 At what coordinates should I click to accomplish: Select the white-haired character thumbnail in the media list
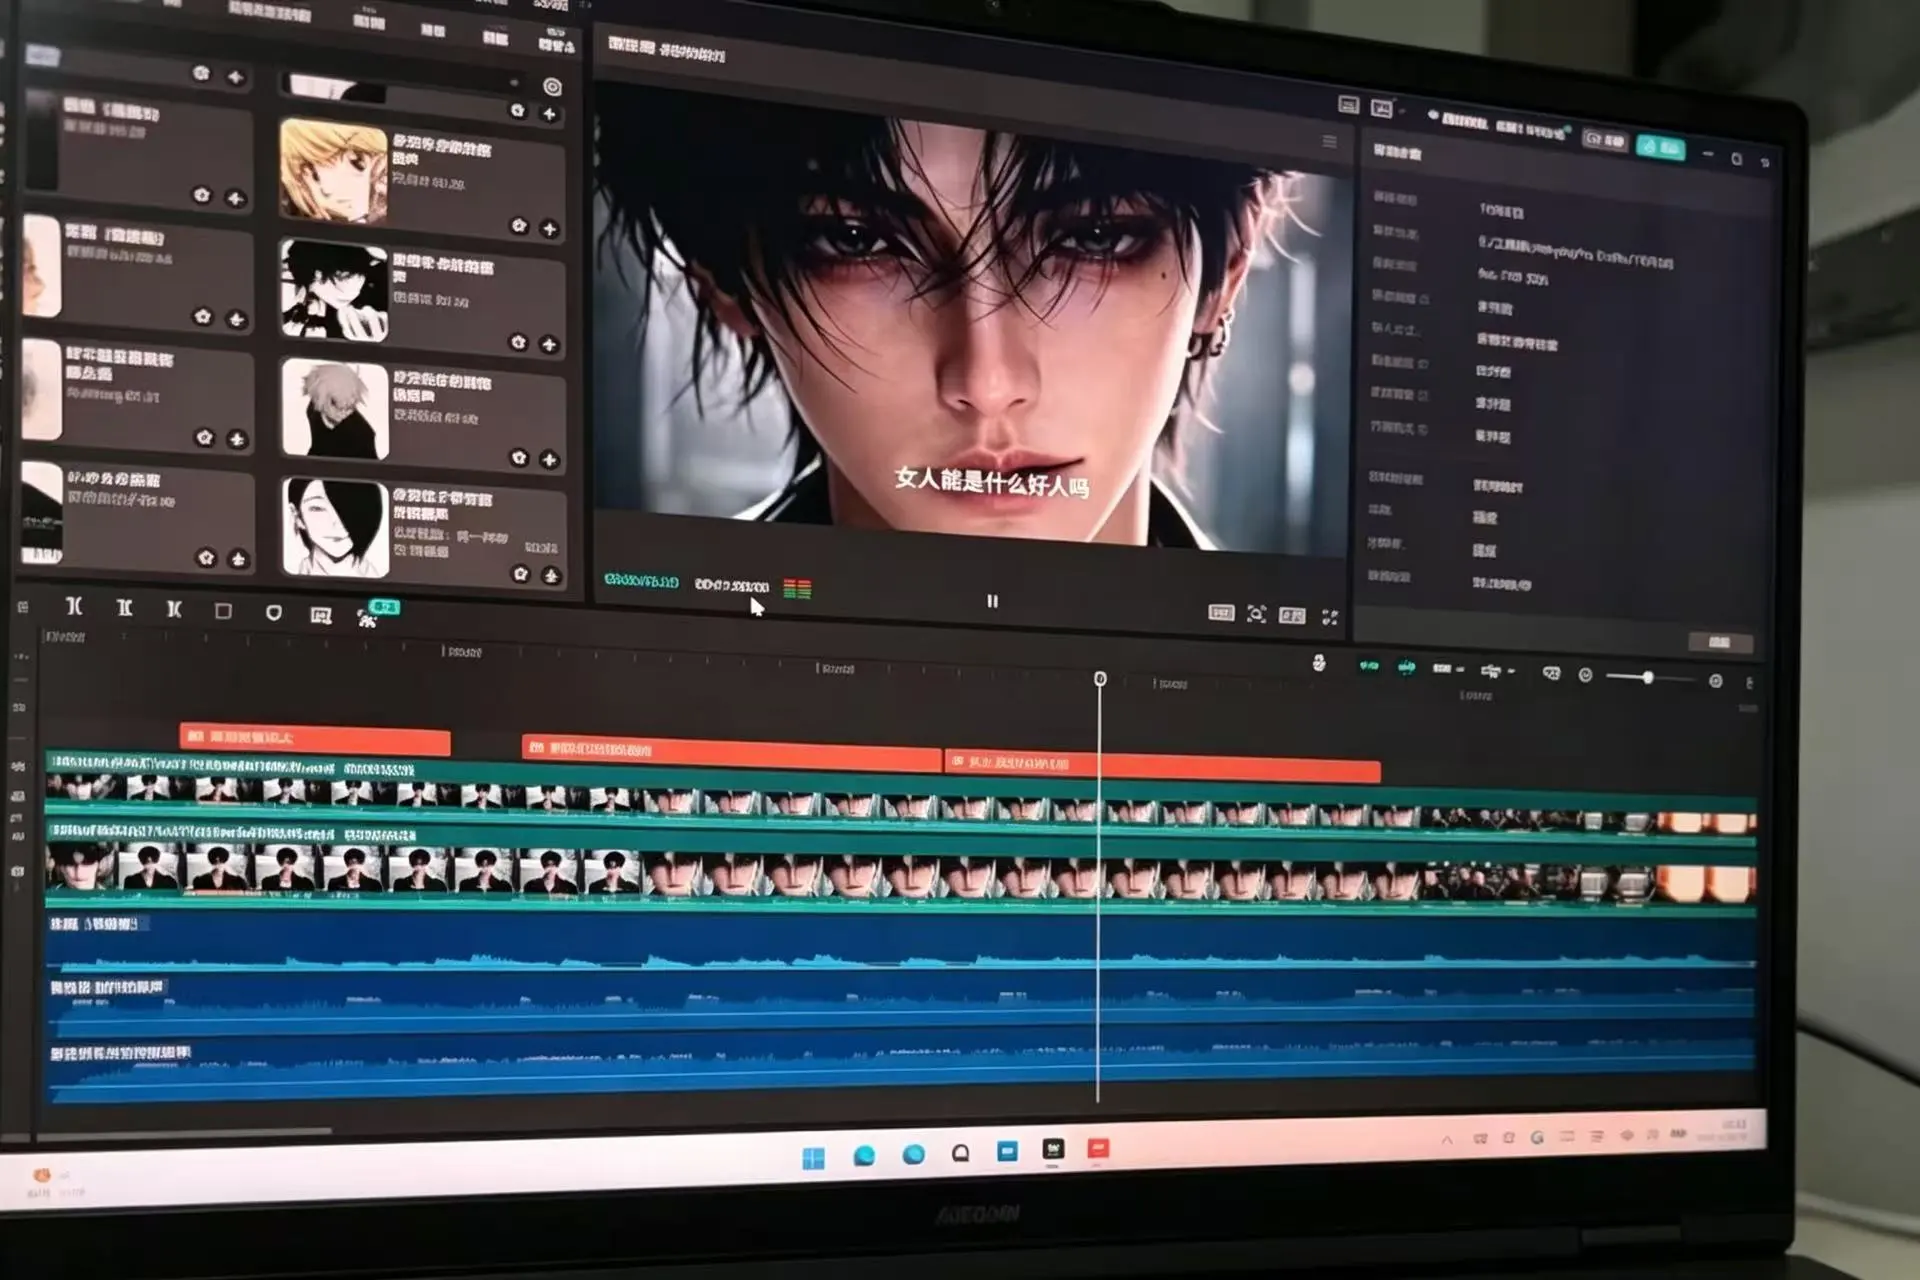[x=335, y=410]
